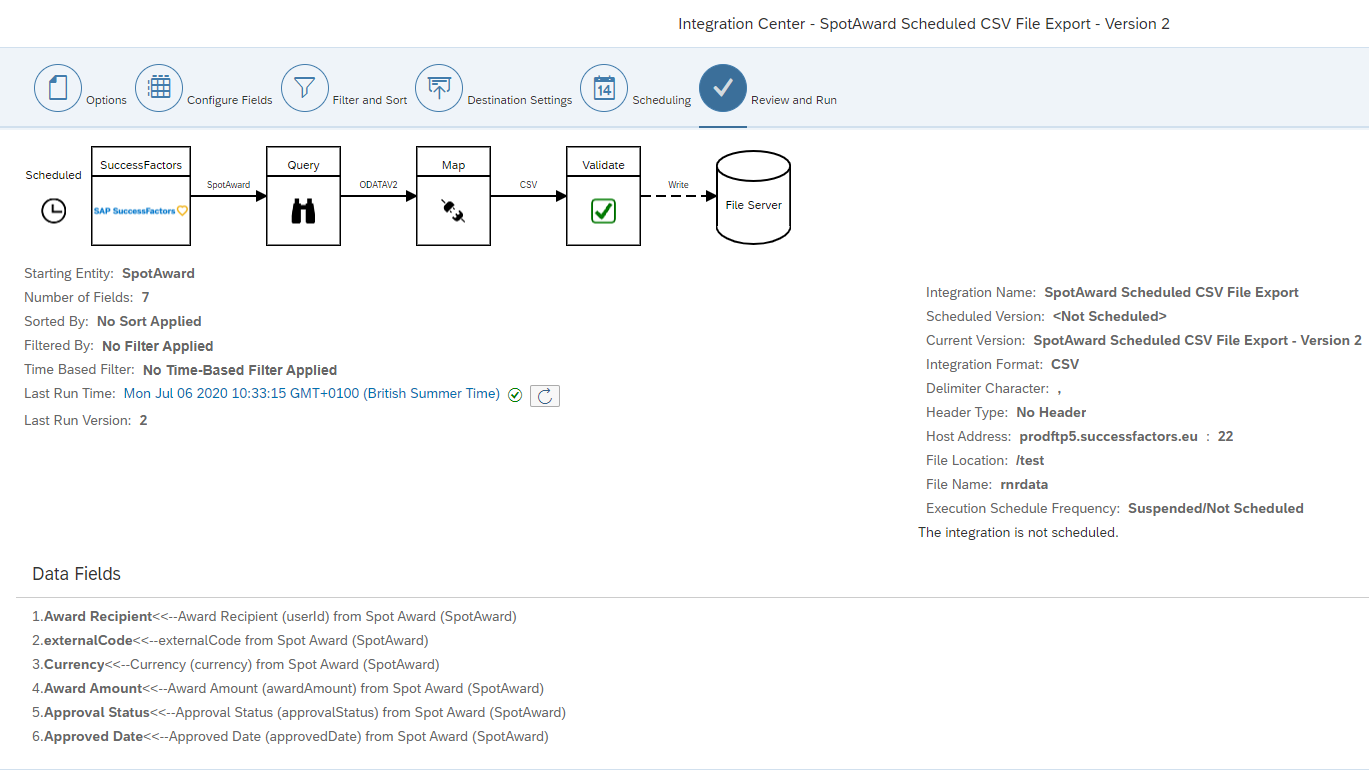Click the last run success status icon
1369x770 pixels.
point(515,395)
